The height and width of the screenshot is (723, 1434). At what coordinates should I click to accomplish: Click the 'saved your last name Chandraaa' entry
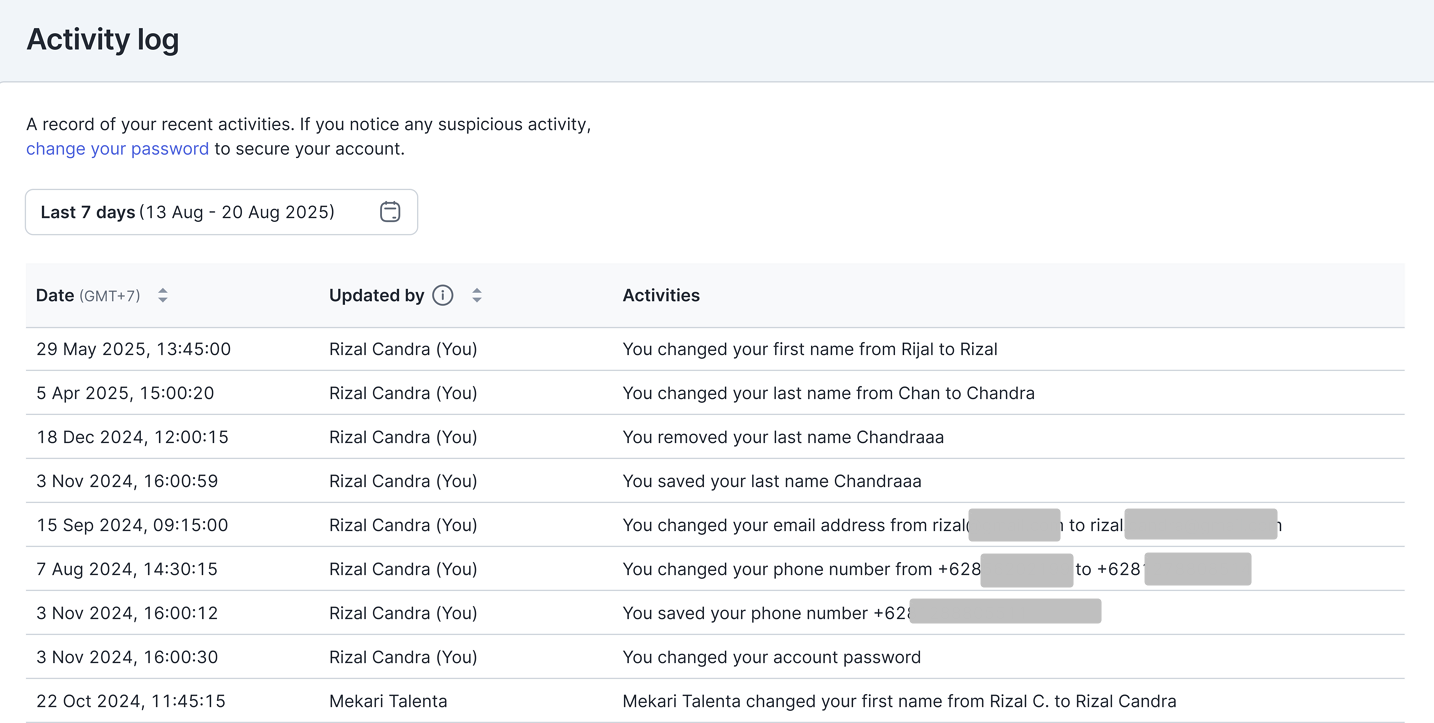click(771, 481)
